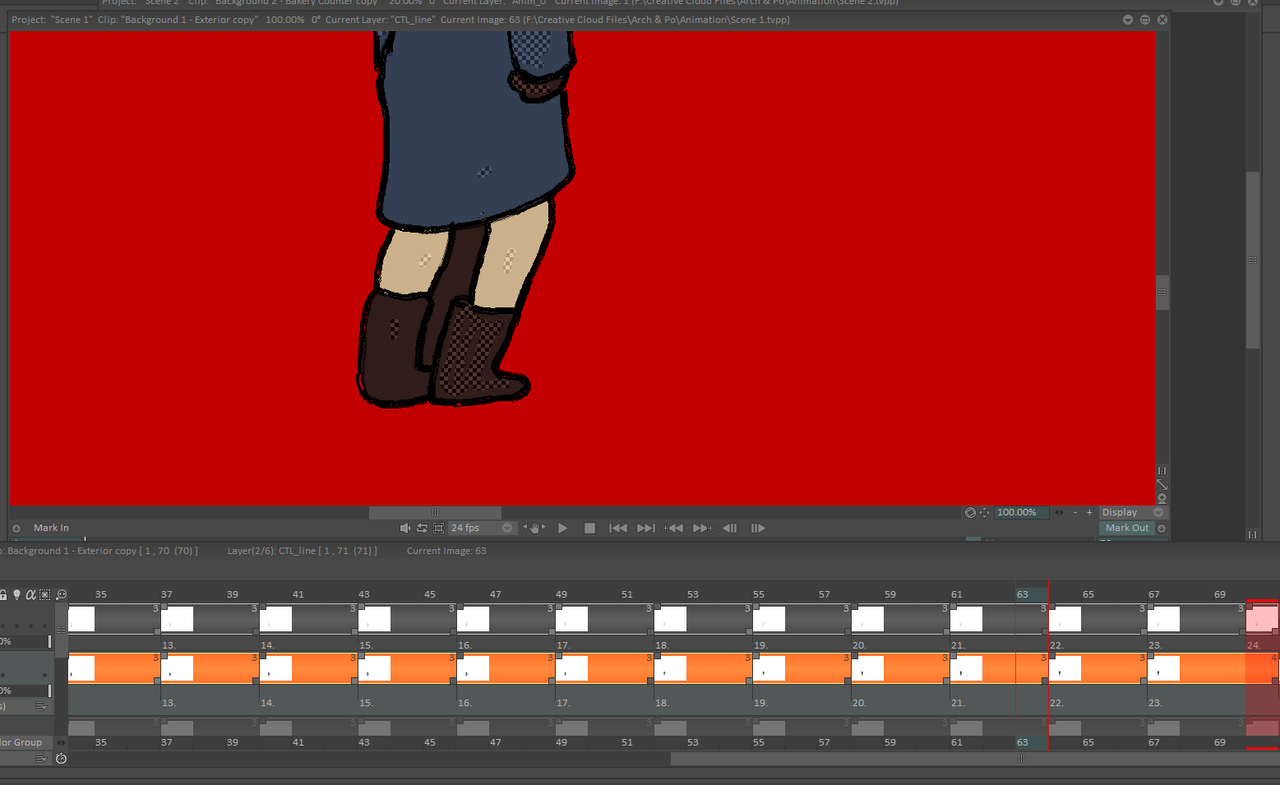This screenshot has width=1280, height=785.
Task: Zoom in with the plus button
Action: [x=1089, y=512]
